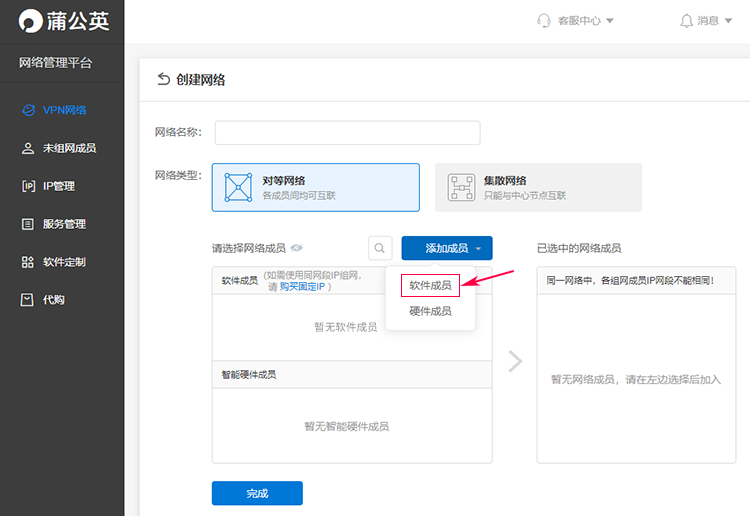The width and height of the screenshot is (750, 516).
Task: Click the 创建网络 heading text
Action: coord(200,79)
